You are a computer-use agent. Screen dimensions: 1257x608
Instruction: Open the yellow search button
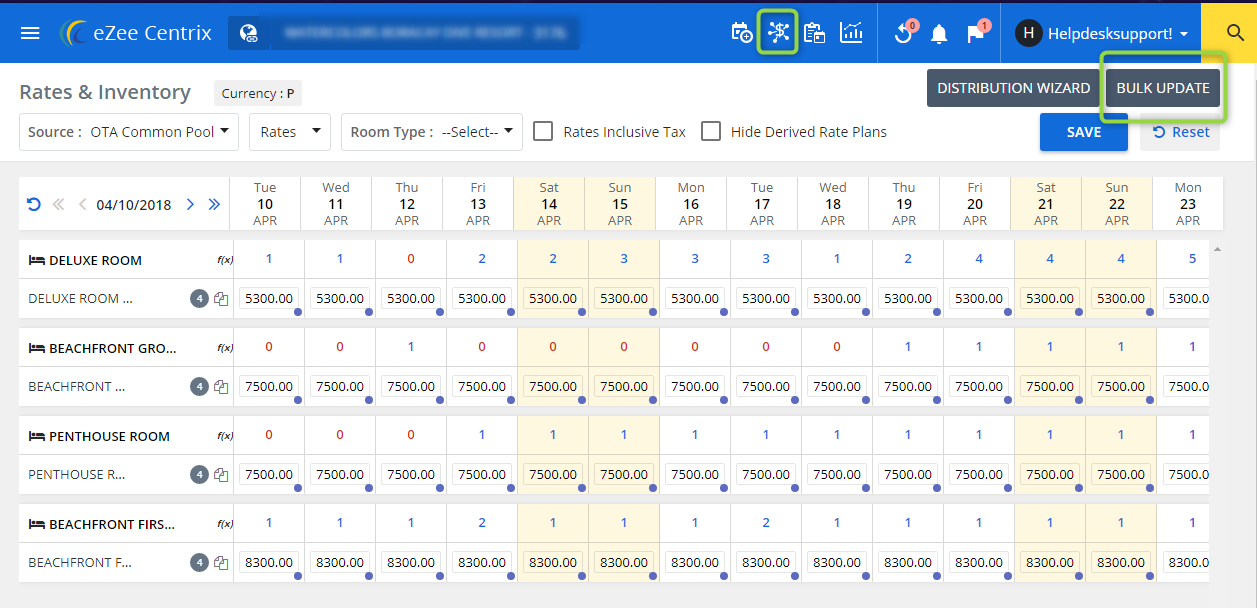1235,33
